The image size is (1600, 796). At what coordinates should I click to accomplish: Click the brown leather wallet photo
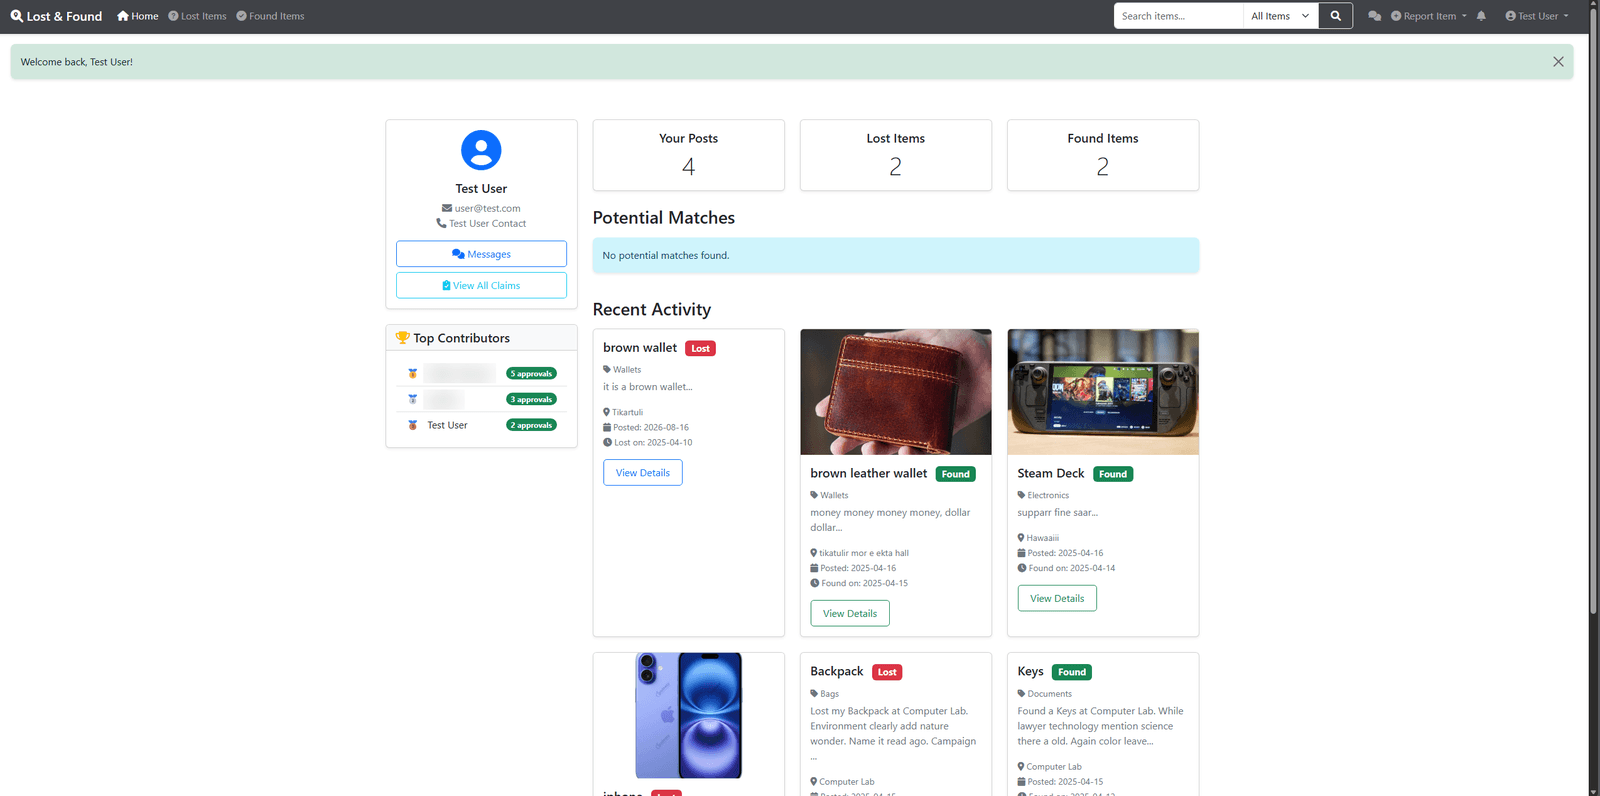tap(896, 392)
